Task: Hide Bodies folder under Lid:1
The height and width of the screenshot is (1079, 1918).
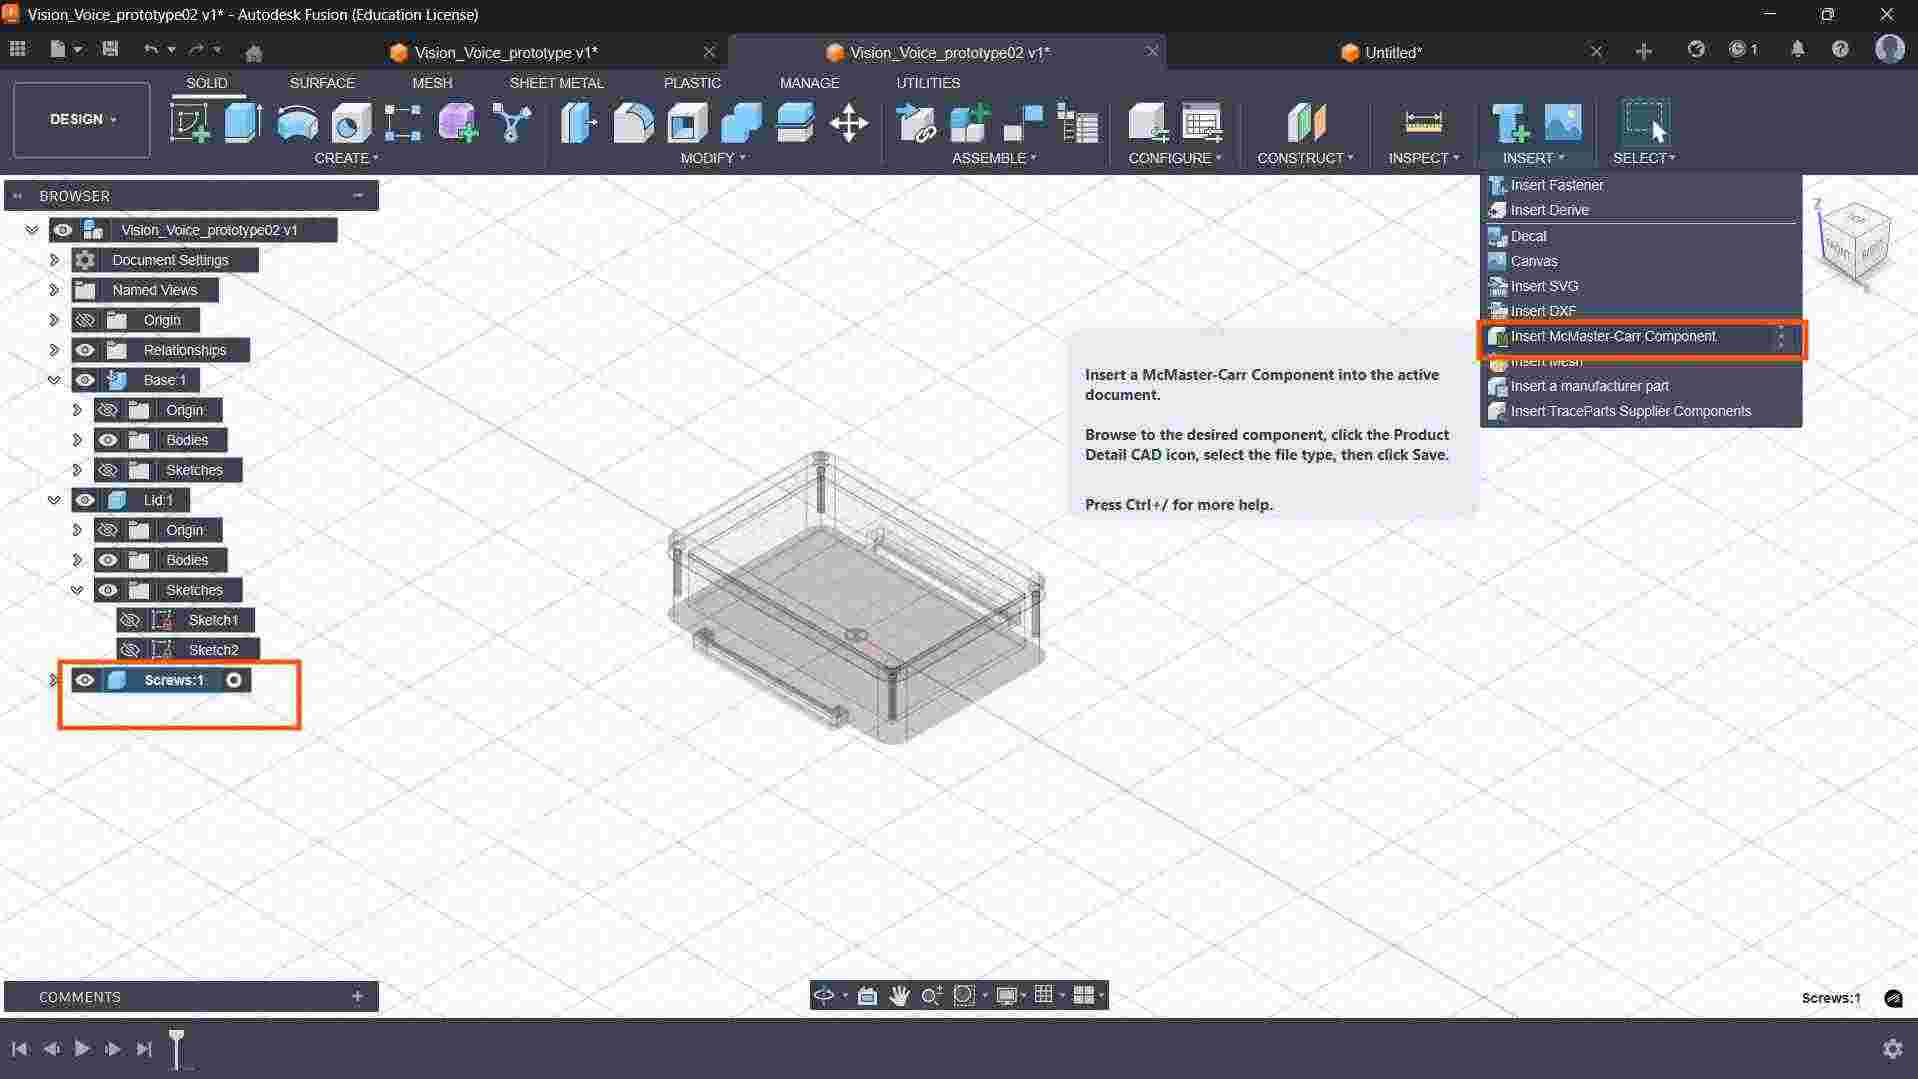Action: click(108, 560)
